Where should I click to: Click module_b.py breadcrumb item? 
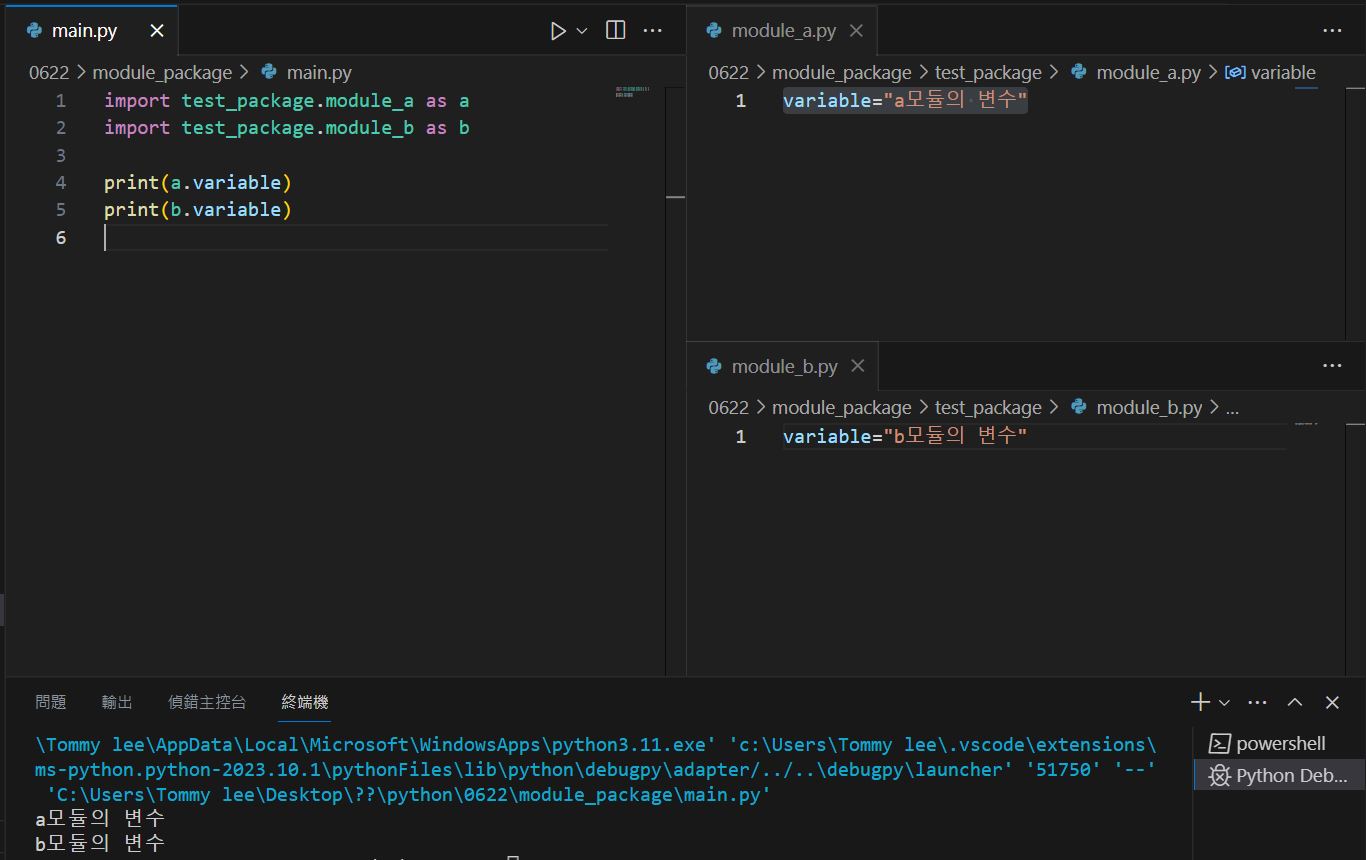tap(1149, 408)
